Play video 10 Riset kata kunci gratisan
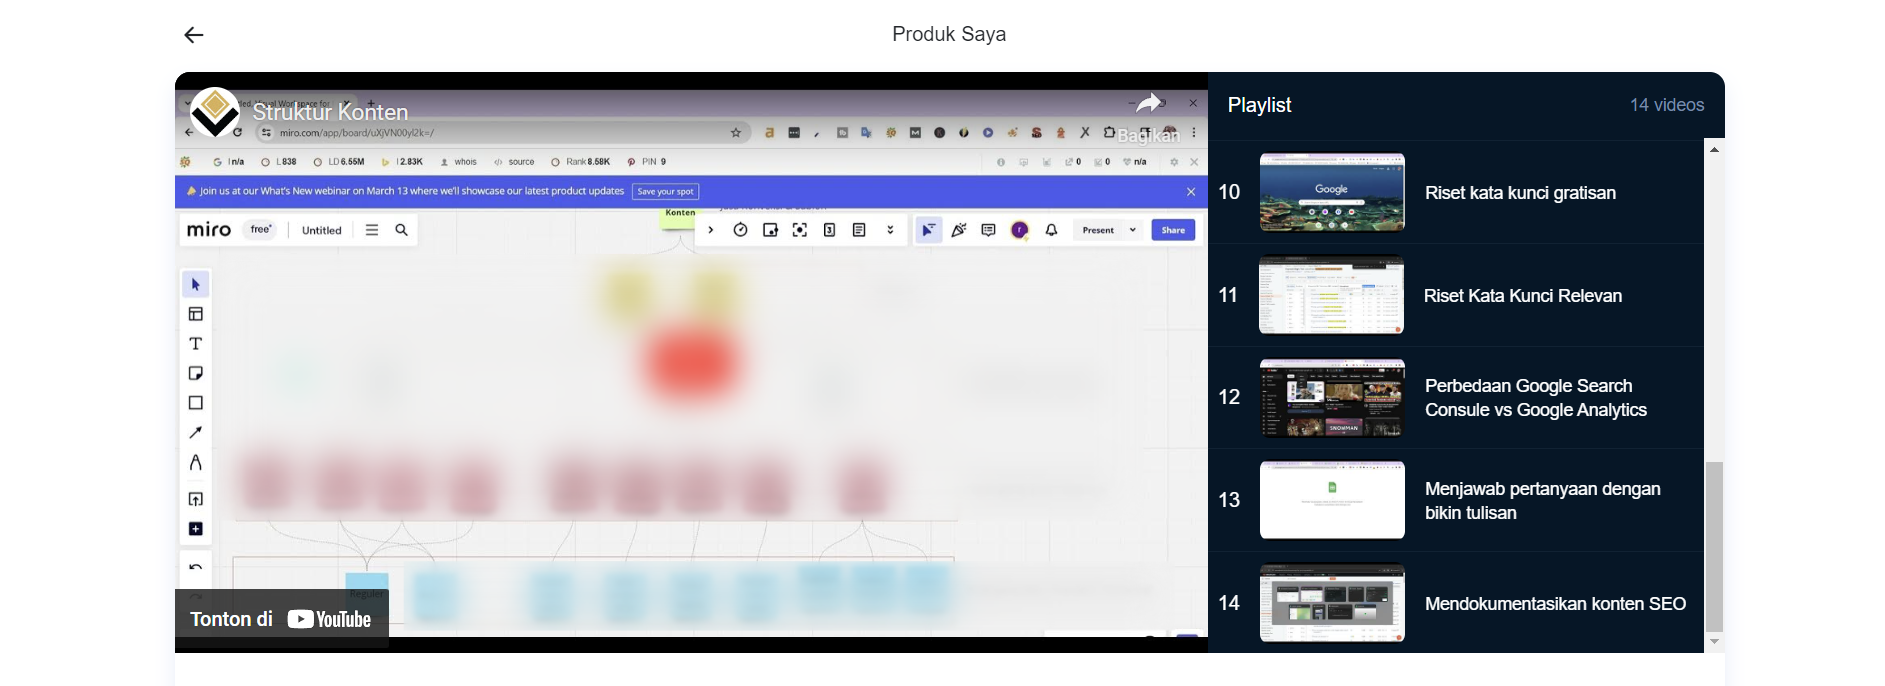 tap(1455, 193)
